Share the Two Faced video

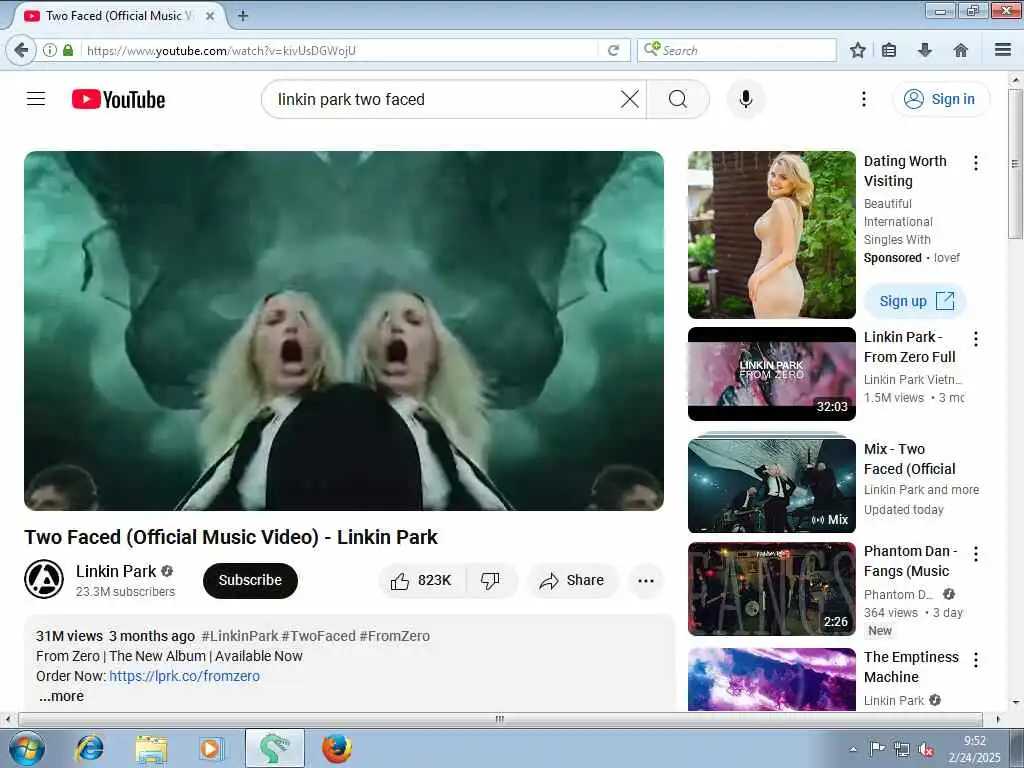tap(571, 581)
